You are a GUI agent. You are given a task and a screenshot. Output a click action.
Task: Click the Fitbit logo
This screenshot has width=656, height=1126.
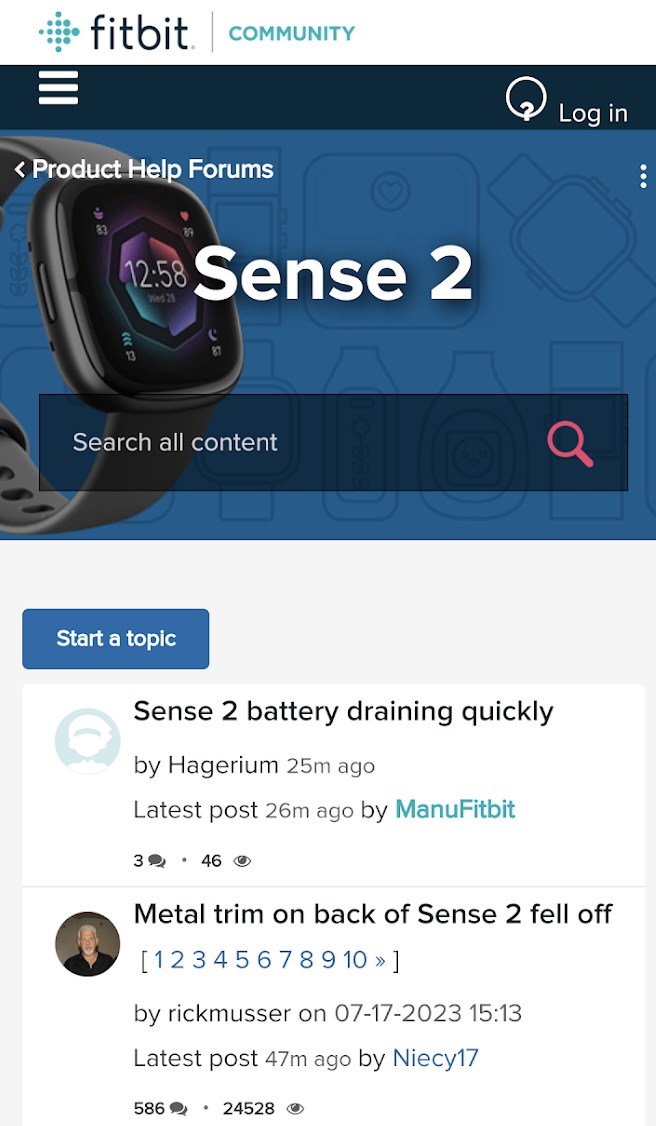pyautogui.click(x=116, y=32)
